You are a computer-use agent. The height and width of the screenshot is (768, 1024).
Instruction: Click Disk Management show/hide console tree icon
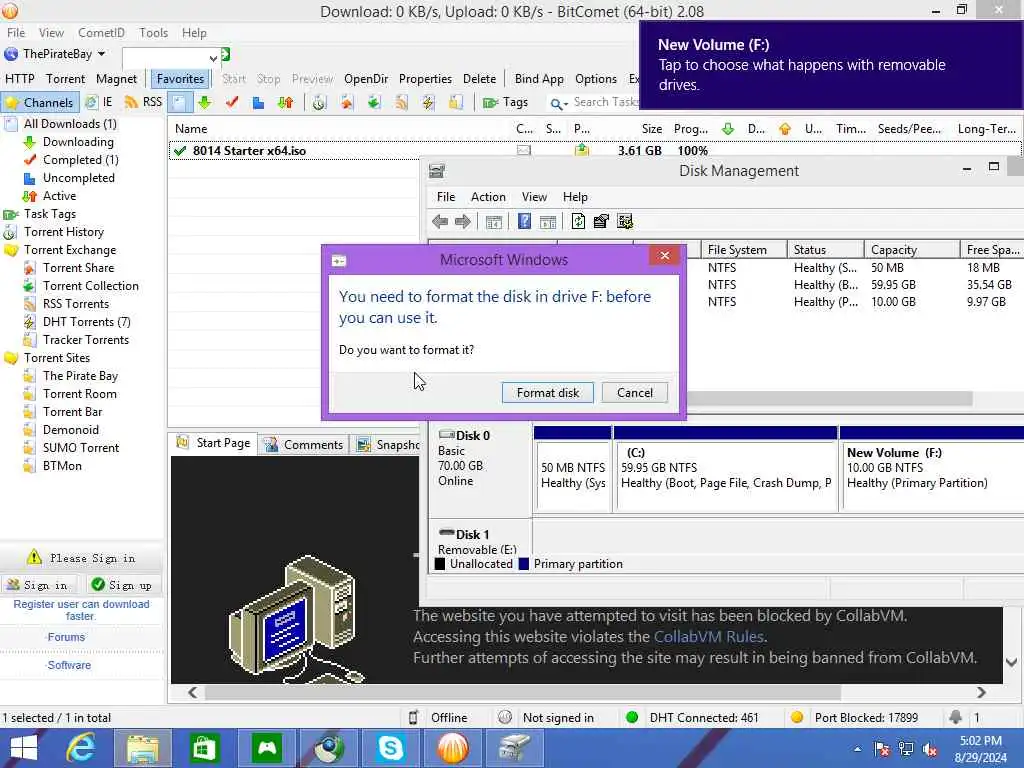494,222
